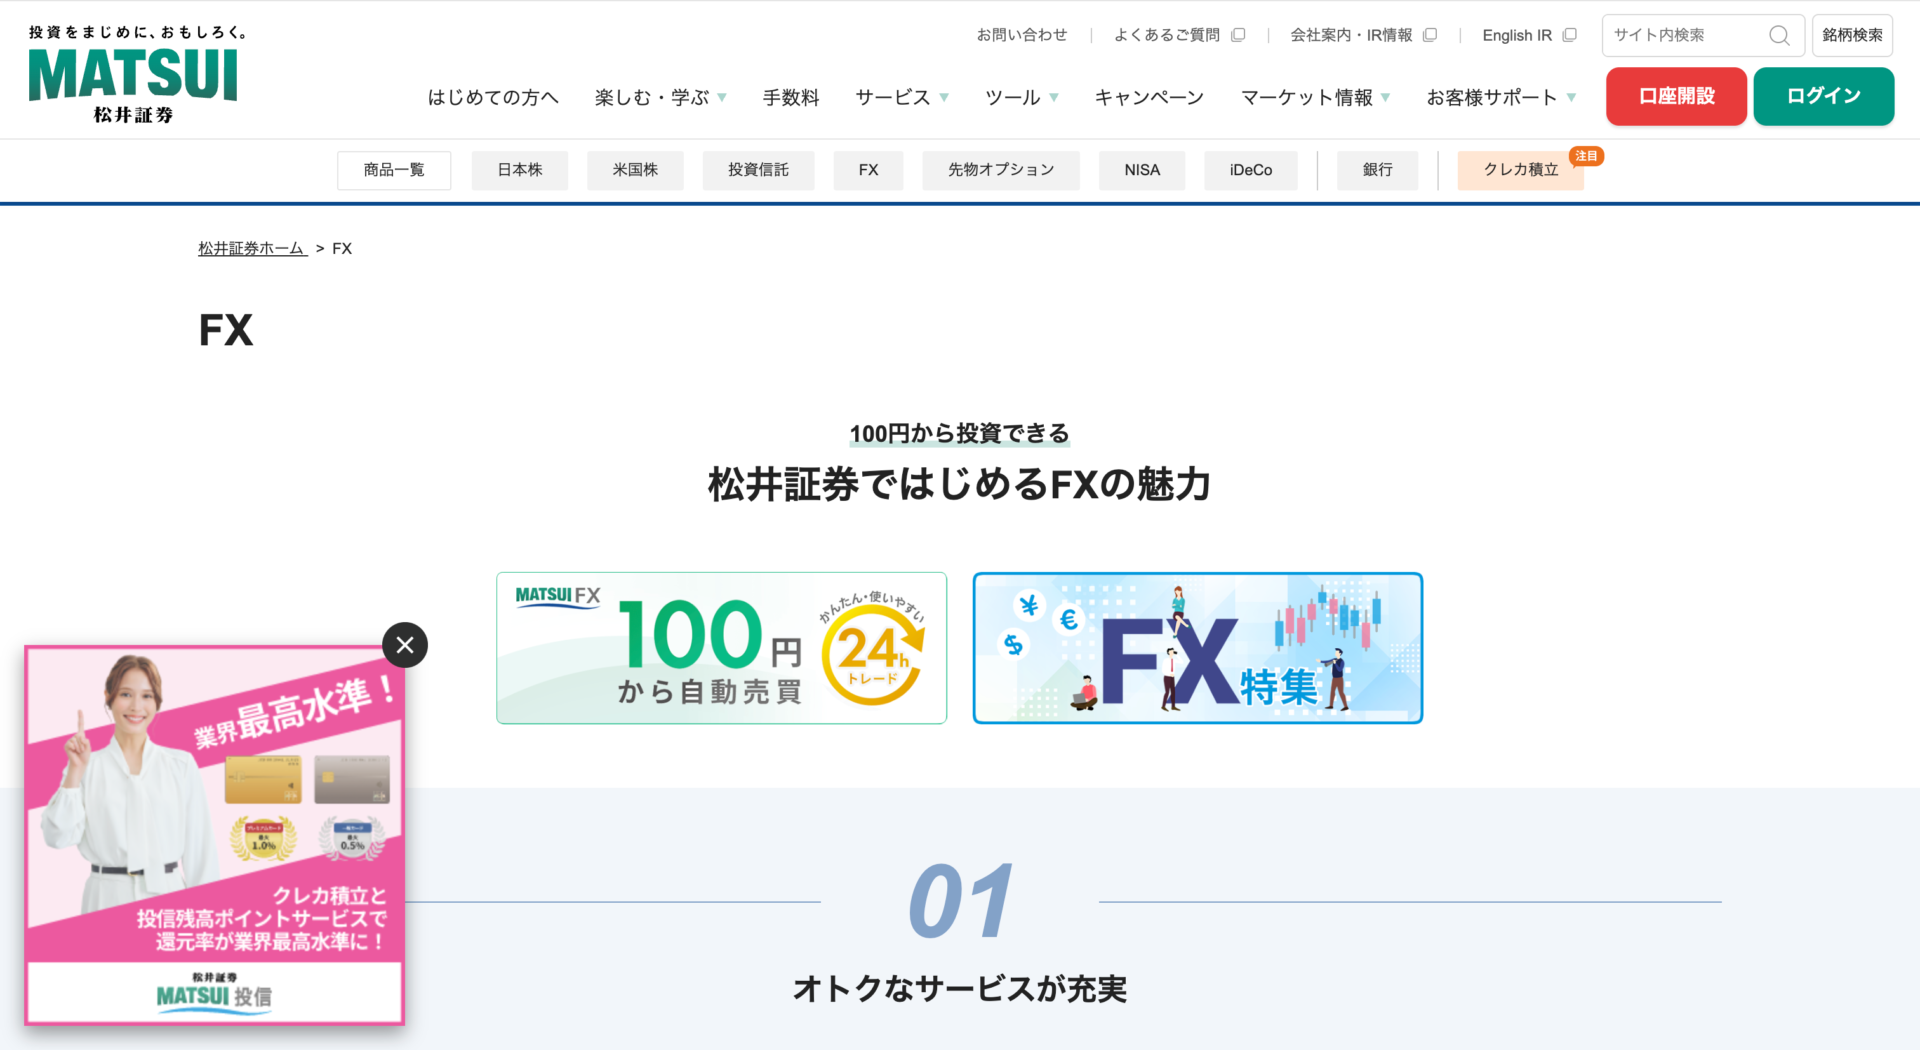
Task: Click the external-link icon beside English IR
Action: (1570, 35)
